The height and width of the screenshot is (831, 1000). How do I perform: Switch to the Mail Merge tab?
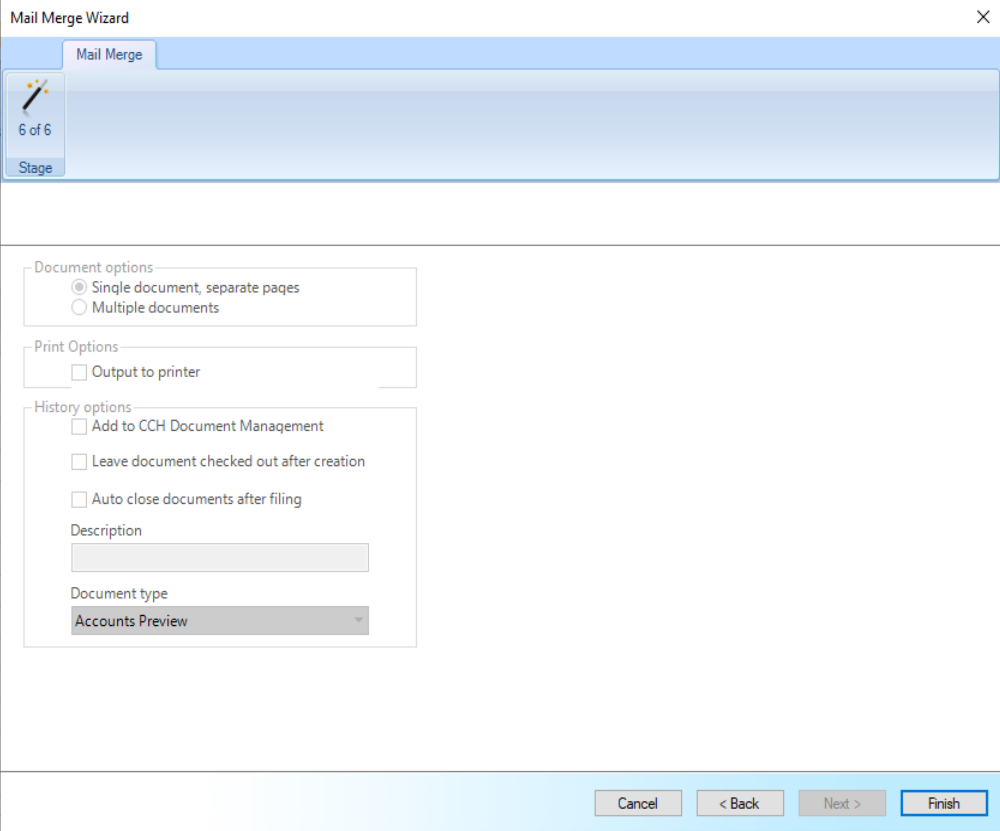click(x=109, y=55)
